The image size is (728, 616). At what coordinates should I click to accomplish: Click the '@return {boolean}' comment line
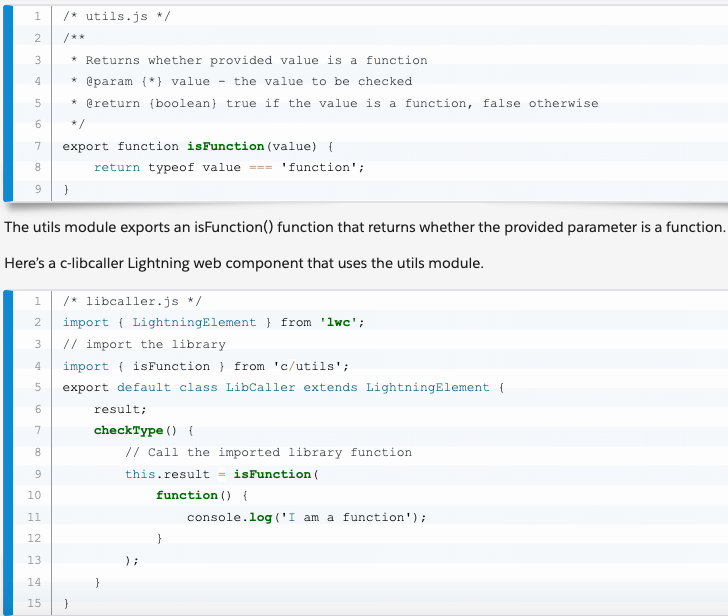click(x=335, y=103)
